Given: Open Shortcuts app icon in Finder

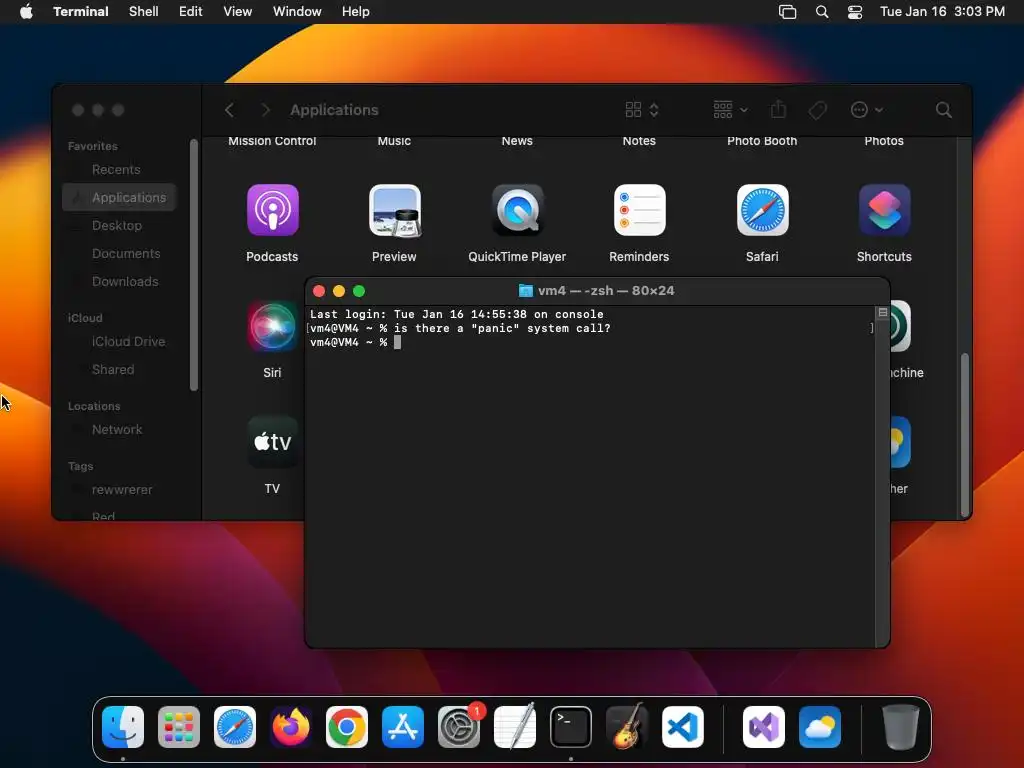Looking at the screenshot, I should 884,210.
